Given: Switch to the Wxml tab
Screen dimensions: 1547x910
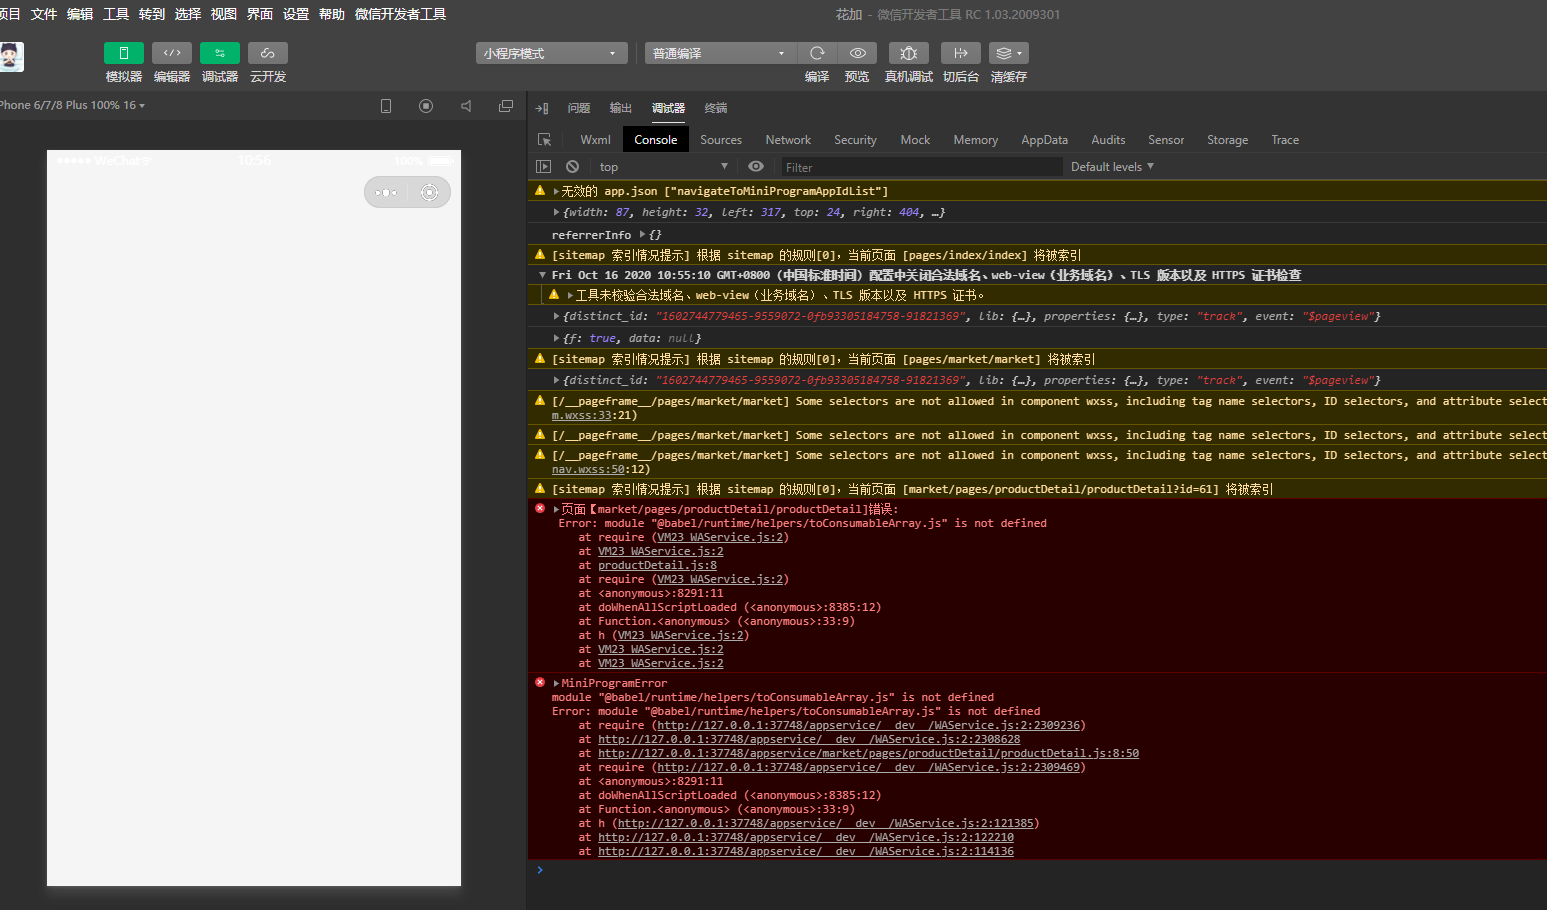Looking at the screenshot, I should [595, 140].
